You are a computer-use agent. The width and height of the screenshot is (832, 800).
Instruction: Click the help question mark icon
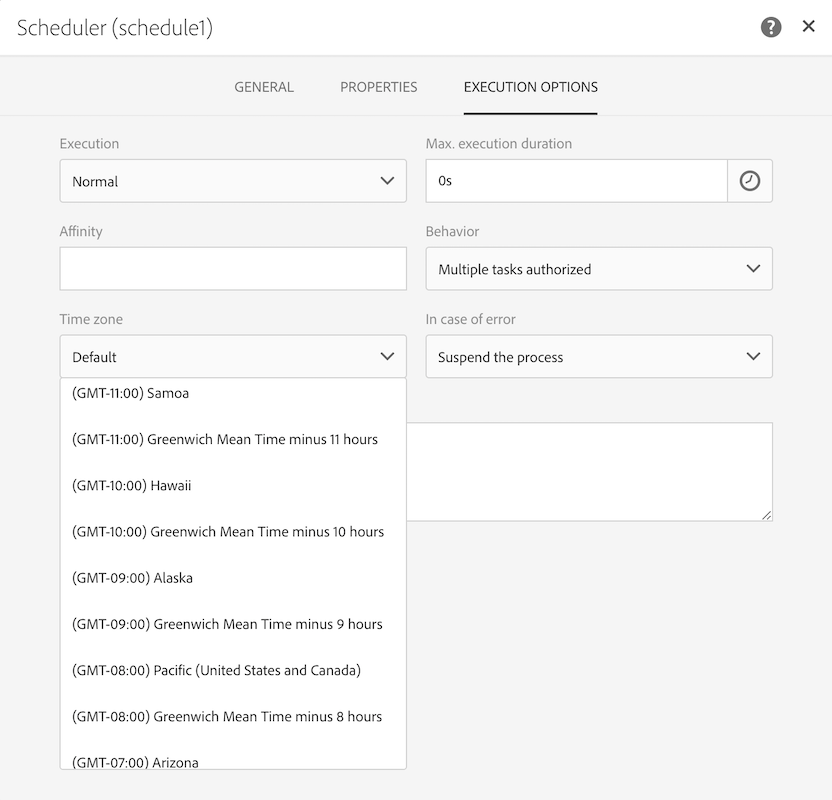[771, 27]
